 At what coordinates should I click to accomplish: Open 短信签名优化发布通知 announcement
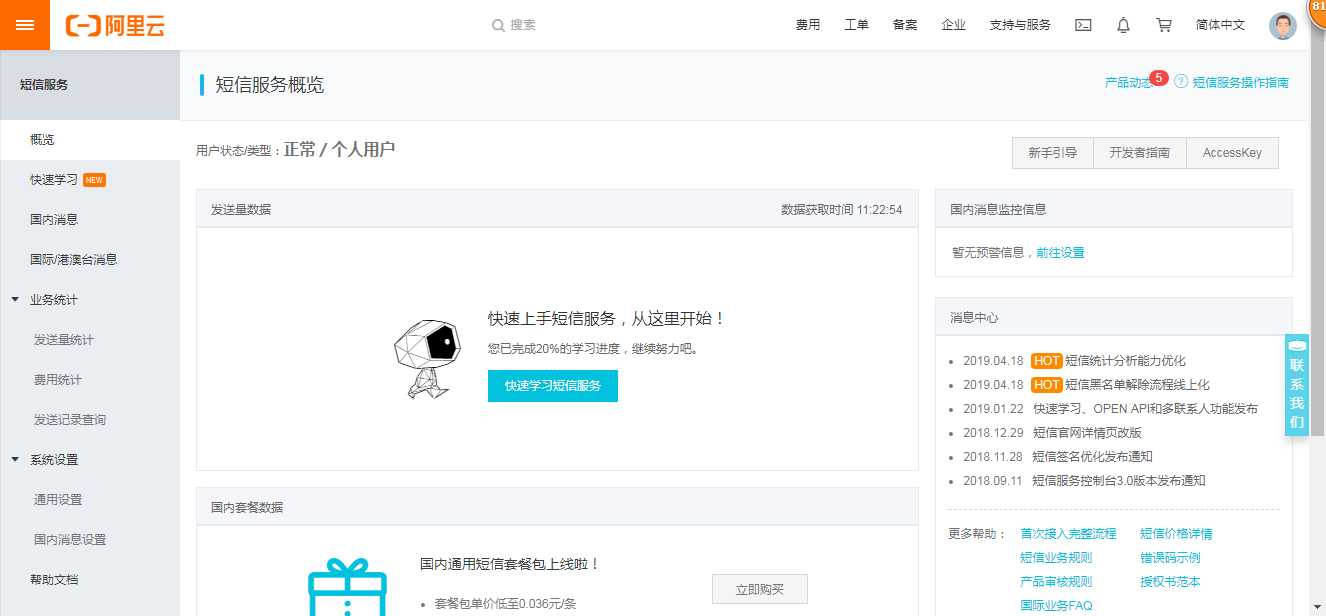point(1093,457)
